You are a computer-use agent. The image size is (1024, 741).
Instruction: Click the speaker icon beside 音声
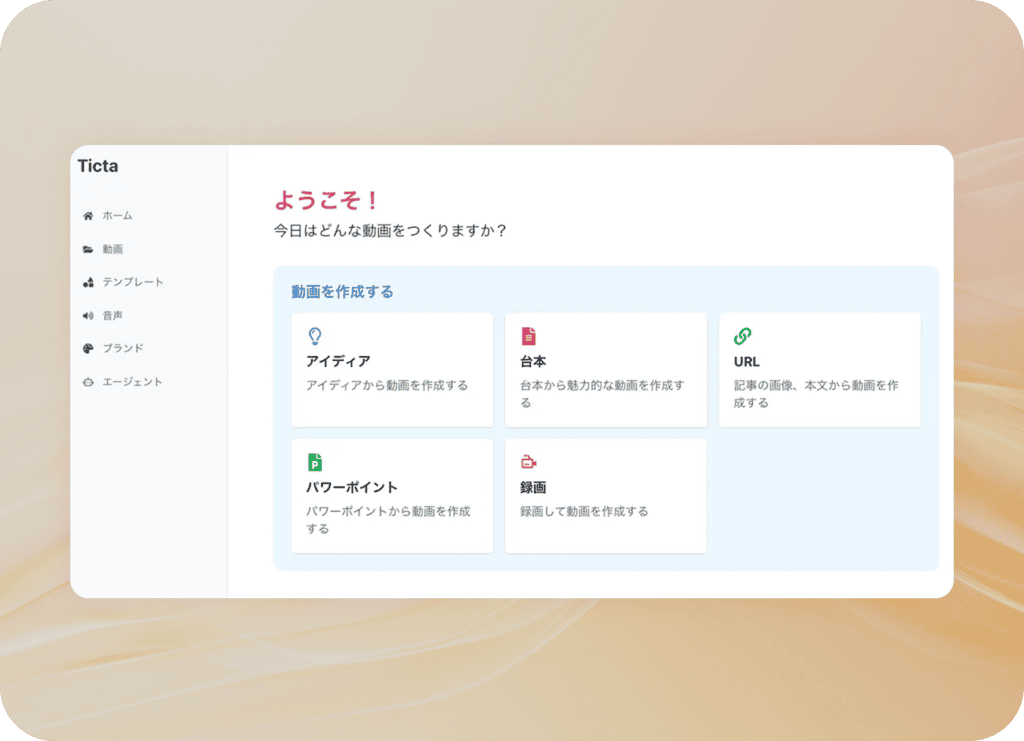pos(88,316)
